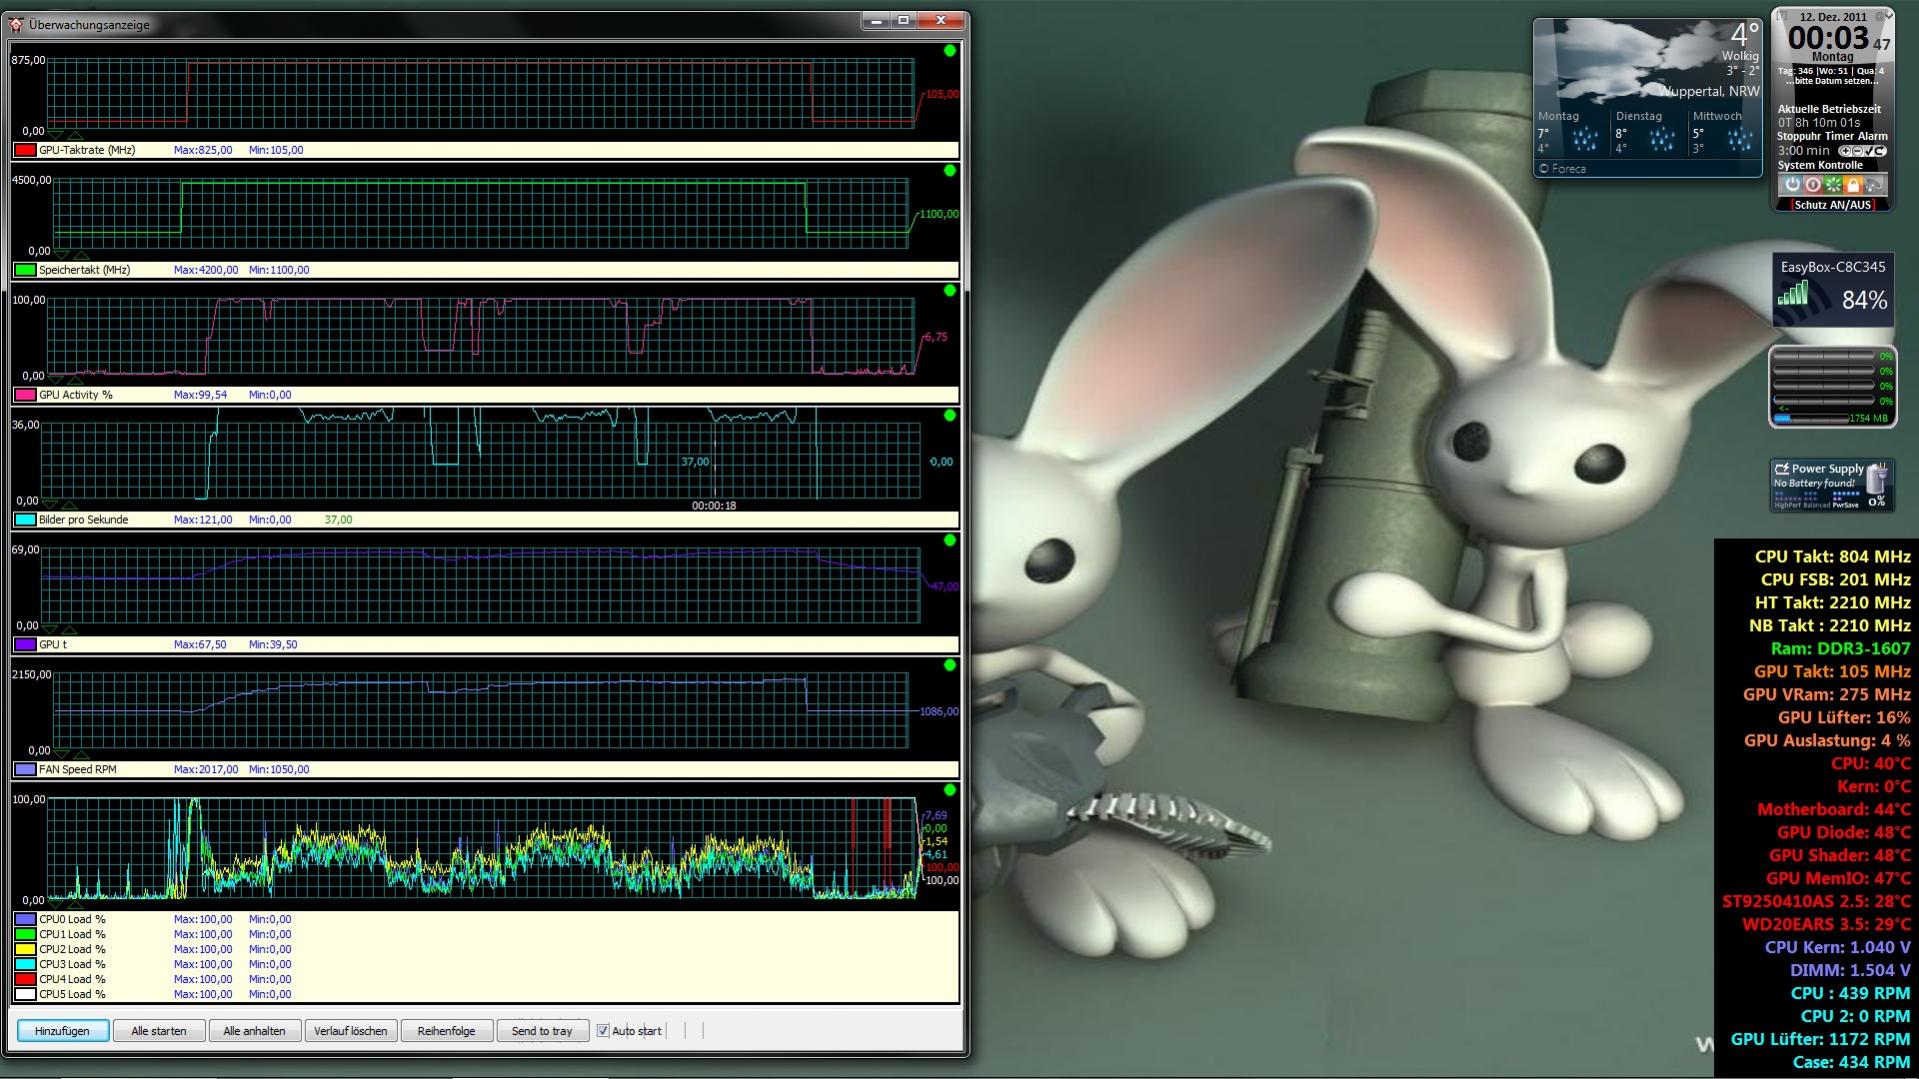This screenshot has height=1079, width=1919.
Task: Click the up triangle under CPU Load graph
Action: point(76,904)
